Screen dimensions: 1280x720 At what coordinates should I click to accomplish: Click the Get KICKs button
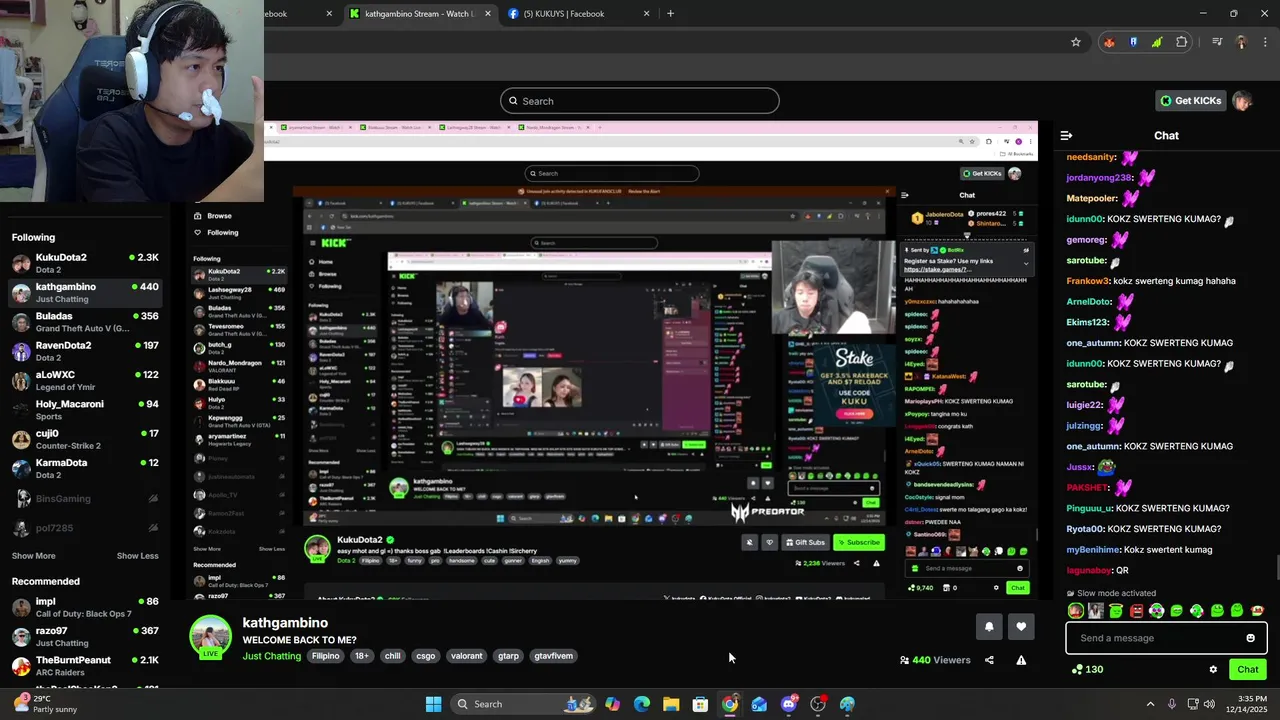(x=1190, y=101)
